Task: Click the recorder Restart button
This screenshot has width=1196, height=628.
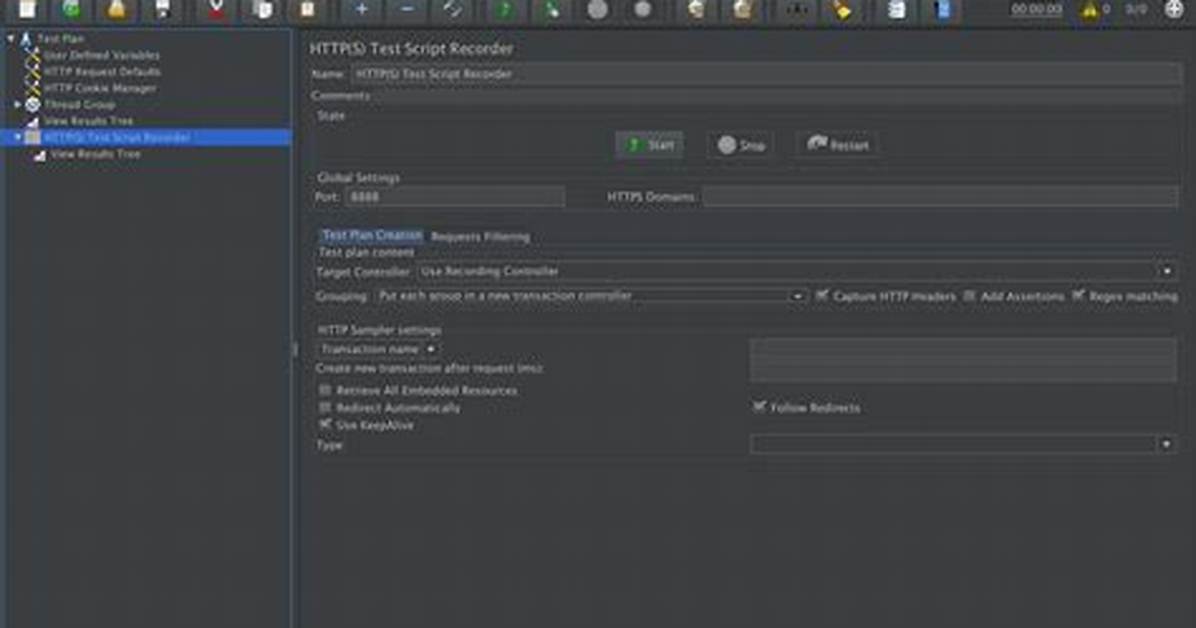Action: (838, 144)
